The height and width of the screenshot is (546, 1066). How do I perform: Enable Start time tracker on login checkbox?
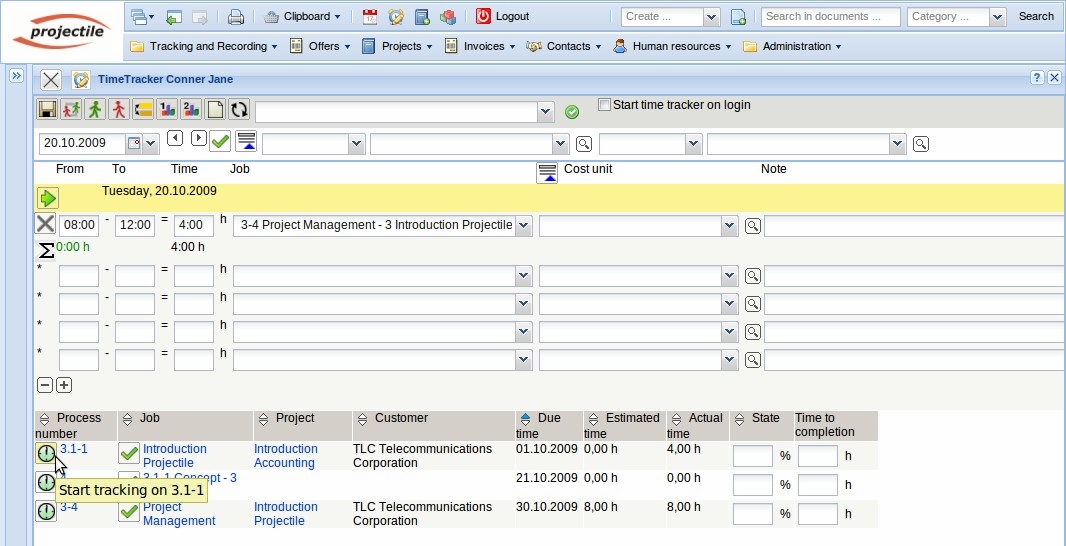[x=604, y=105]
